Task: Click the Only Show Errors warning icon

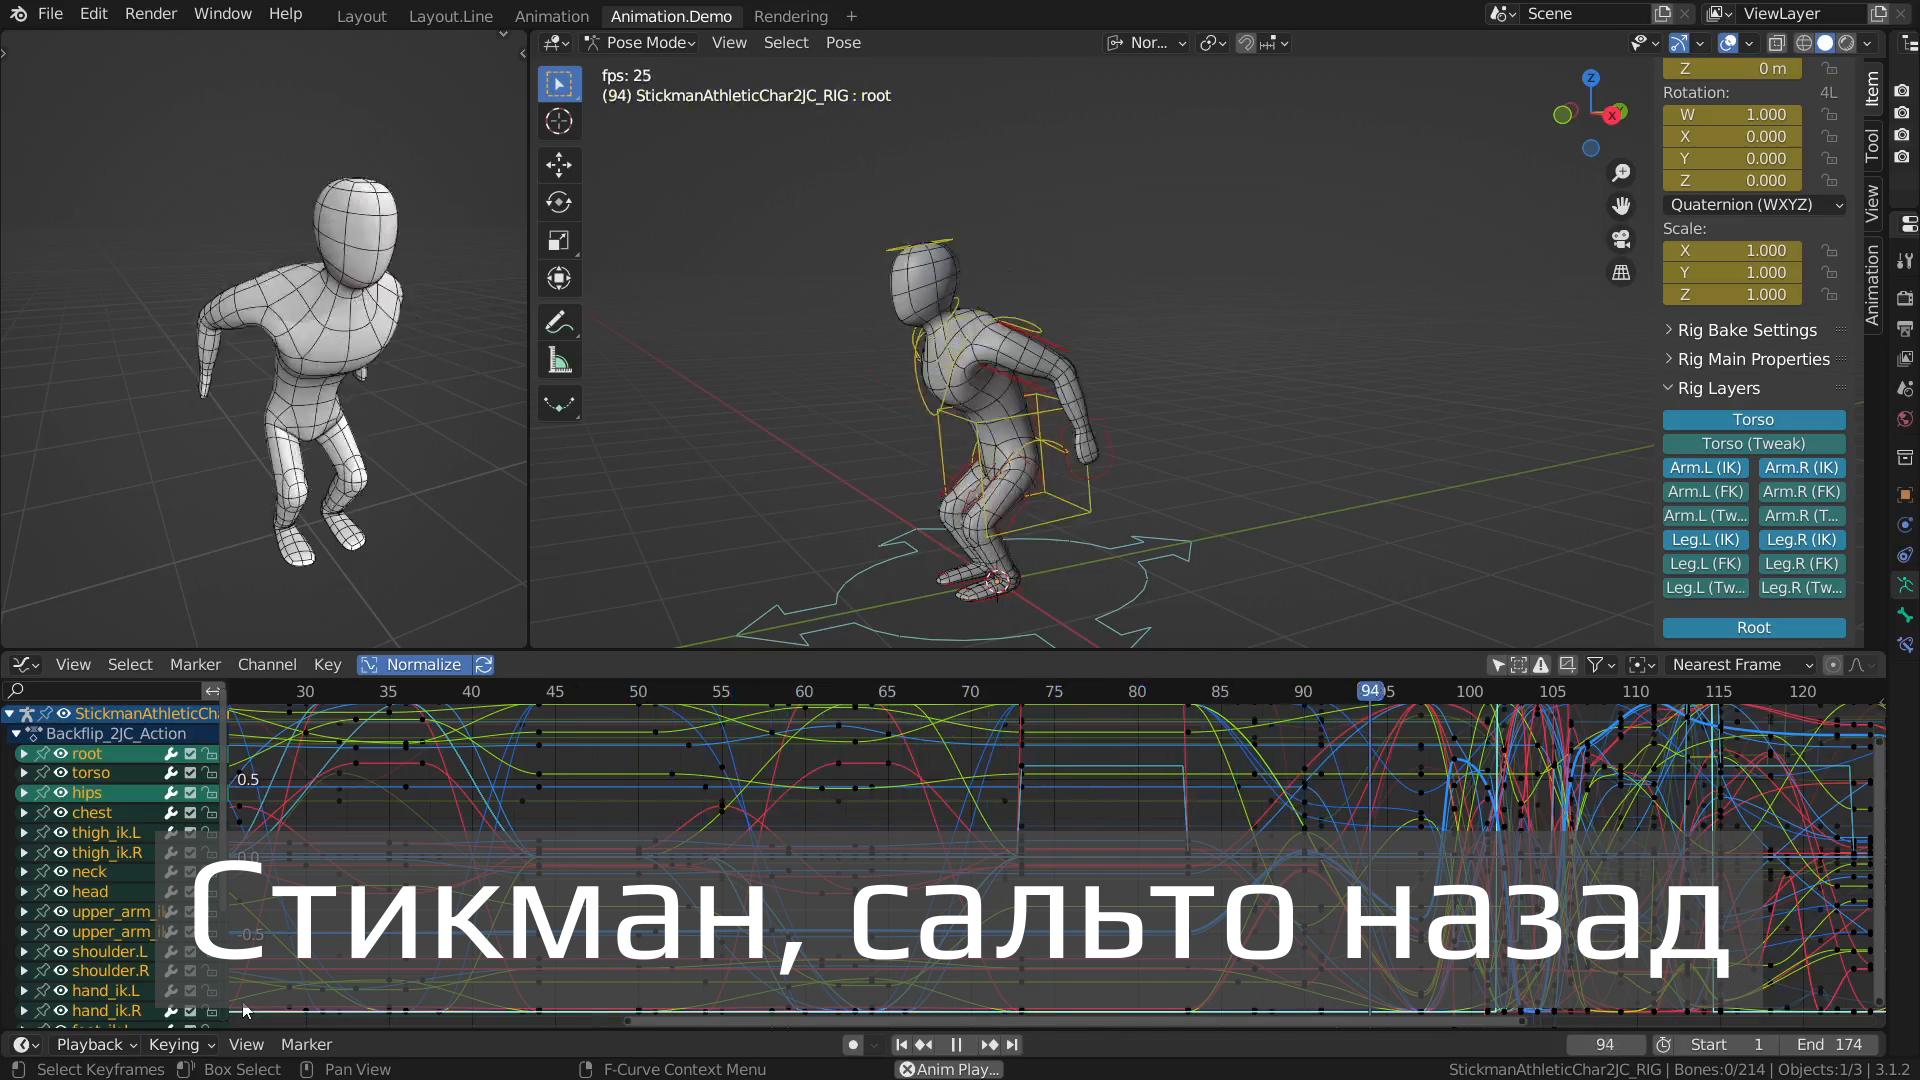Action: [1541, 664]
